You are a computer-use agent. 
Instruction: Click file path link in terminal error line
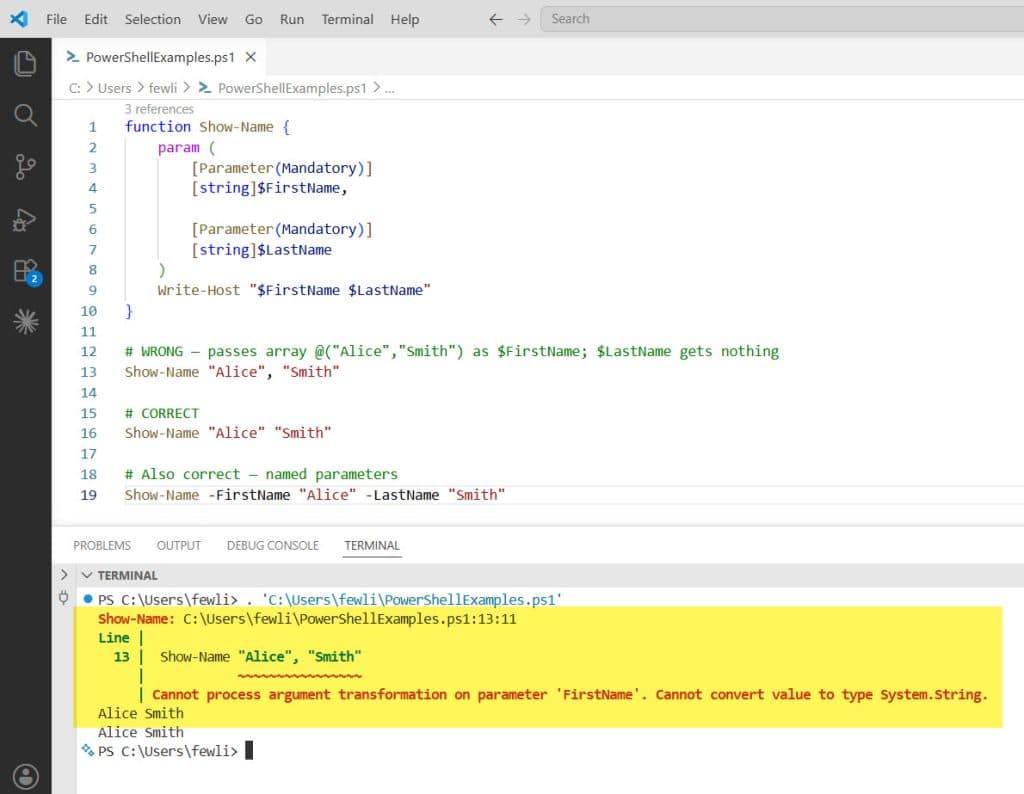tap(349, 619)
